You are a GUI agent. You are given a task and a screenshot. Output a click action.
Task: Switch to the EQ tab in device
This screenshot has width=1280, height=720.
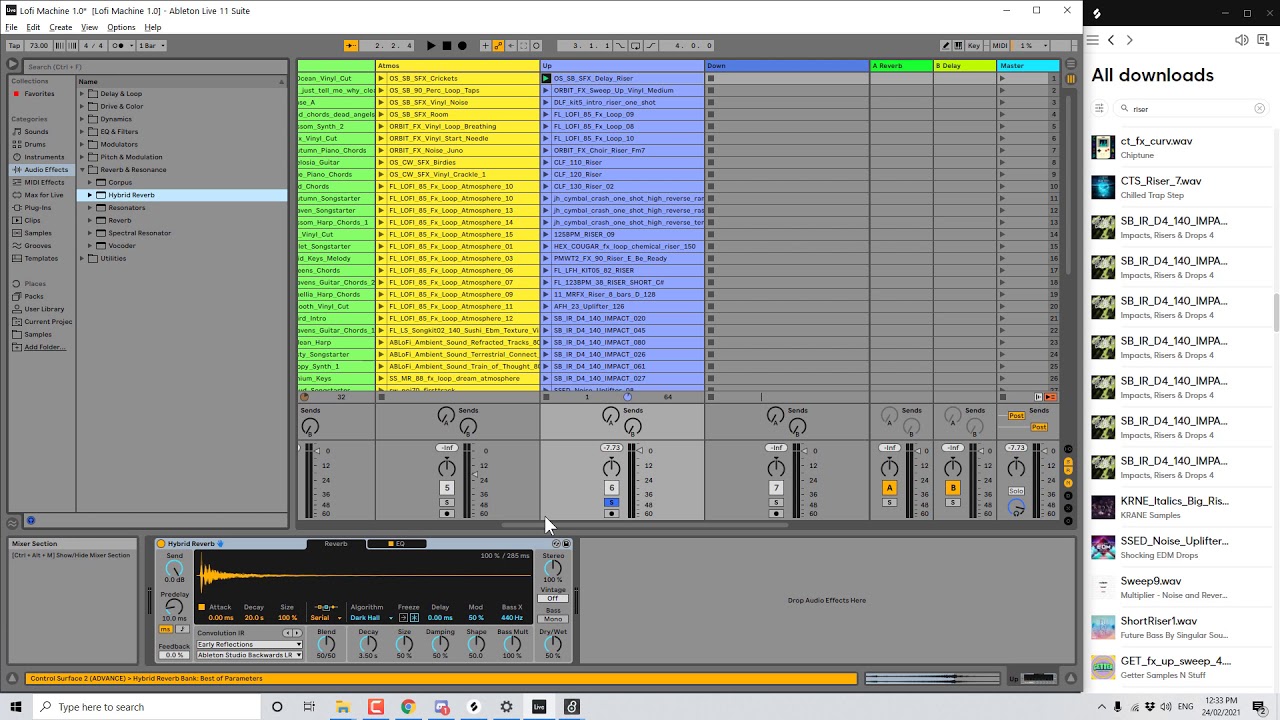click(x=397, y=544)
